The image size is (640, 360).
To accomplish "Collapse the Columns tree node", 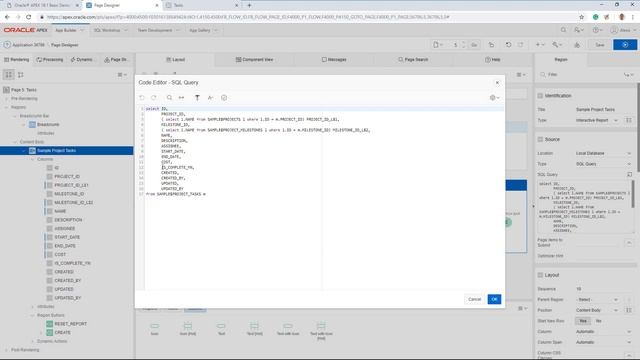I will (33, 159).
